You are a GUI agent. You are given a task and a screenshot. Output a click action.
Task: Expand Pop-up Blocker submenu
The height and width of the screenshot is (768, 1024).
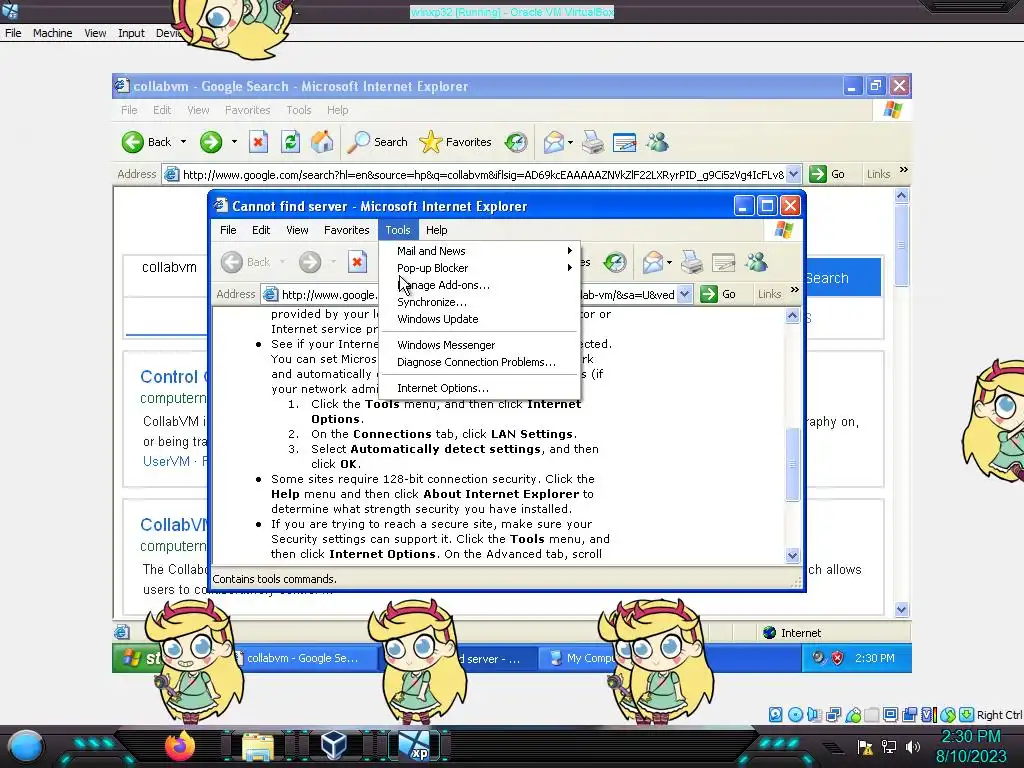479,268
